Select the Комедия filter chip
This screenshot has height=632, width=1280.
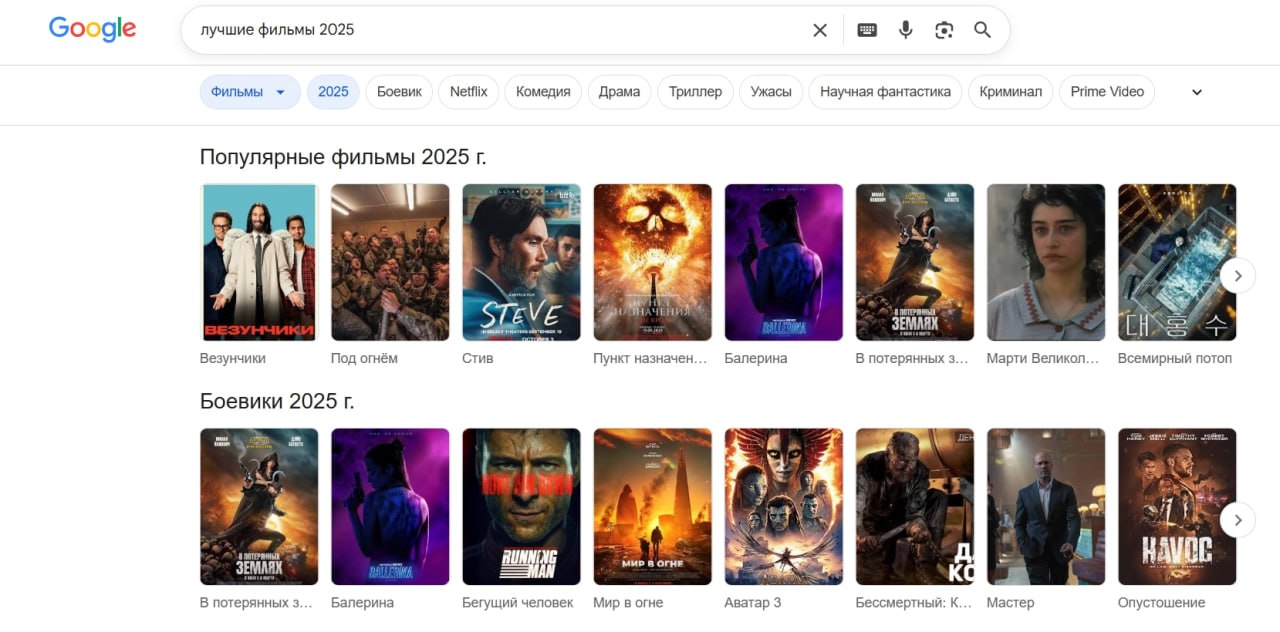point(543,92)
